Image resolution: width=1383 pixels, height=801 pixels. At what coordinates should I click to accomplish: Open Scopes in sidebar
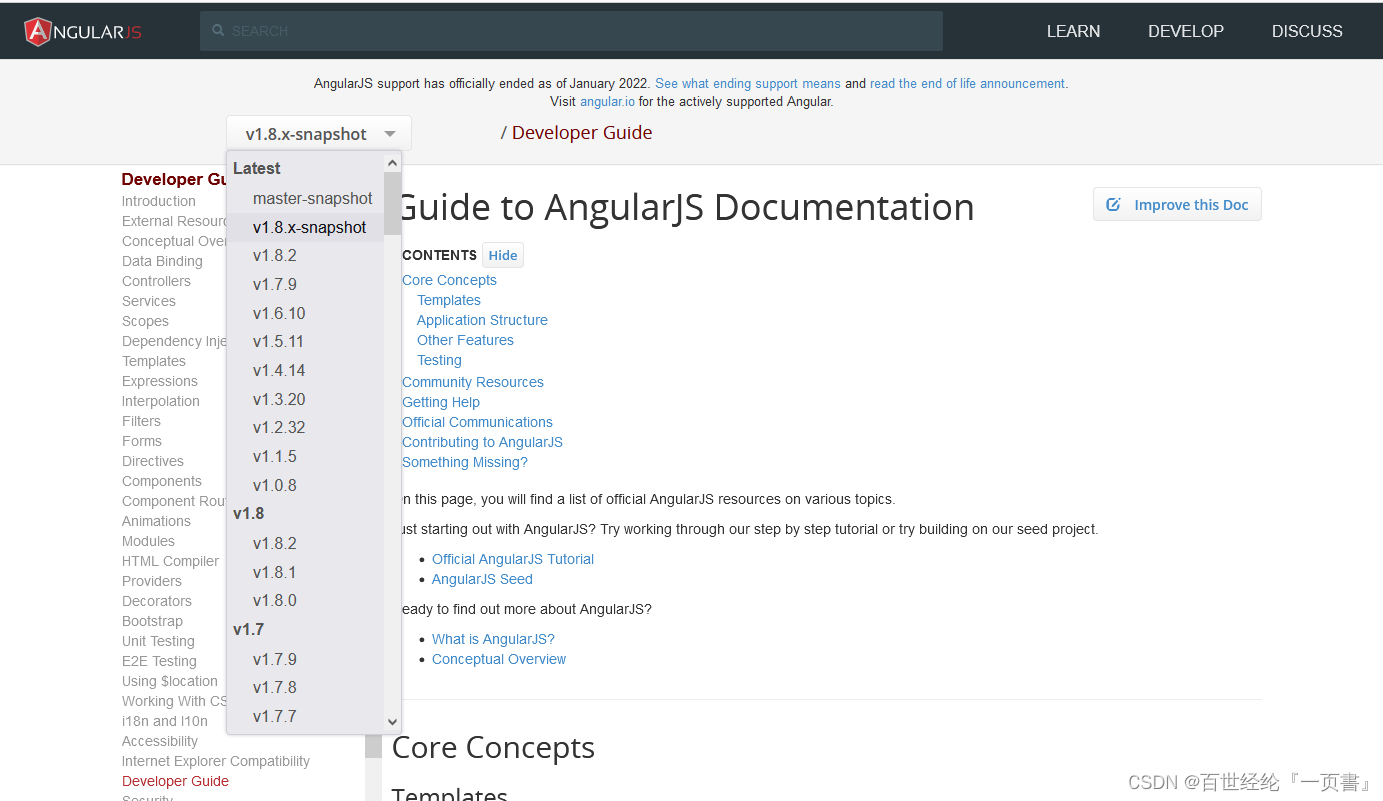(x=145, y=321)
